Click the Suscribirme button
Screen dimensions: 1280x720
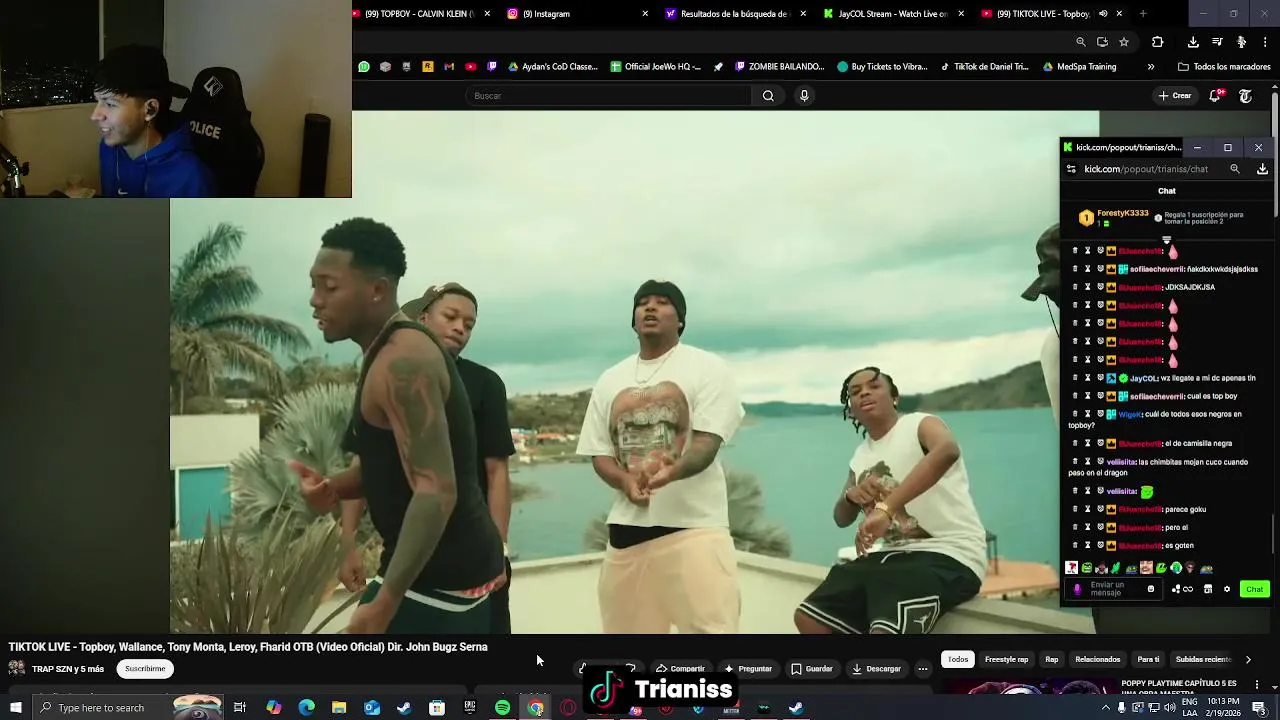click(x=145, y=669)
